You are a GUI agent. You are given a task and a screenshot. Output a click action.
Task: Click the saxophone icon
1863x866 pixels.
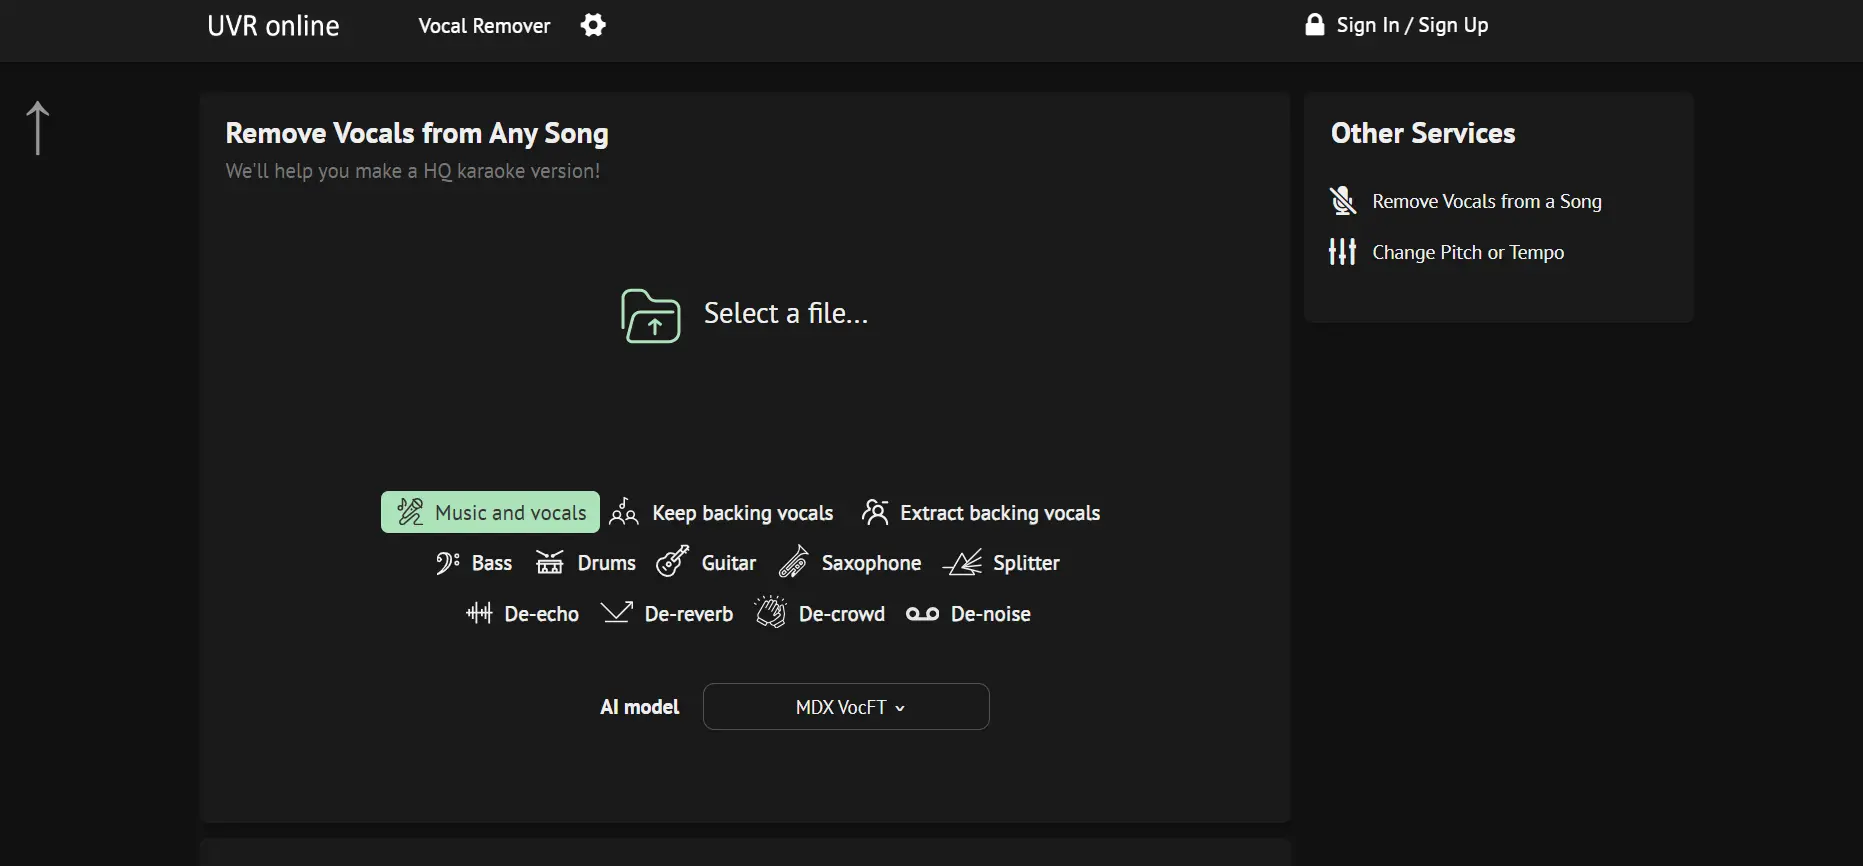click(794, 562)
